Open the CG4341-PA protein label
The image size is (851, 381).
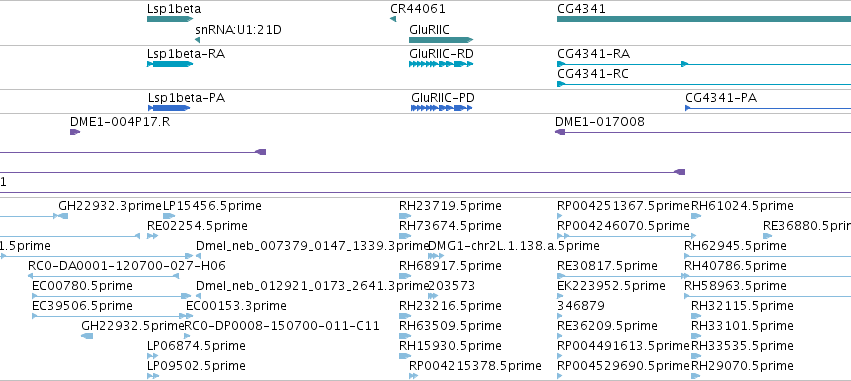coord(721,98)
